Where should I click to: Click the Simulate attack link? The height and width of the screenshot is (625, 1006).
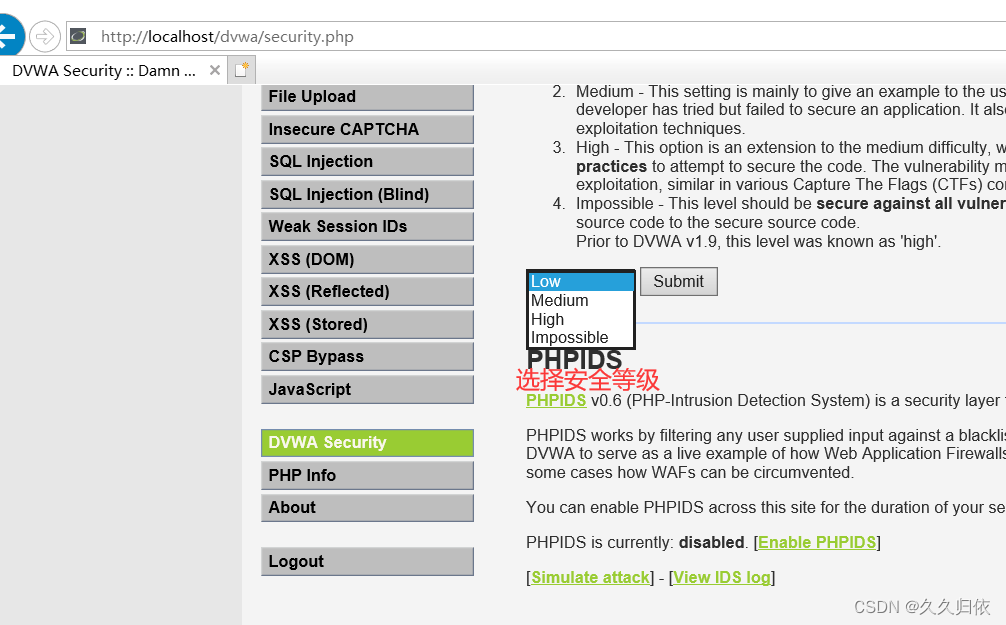(590, 578)
